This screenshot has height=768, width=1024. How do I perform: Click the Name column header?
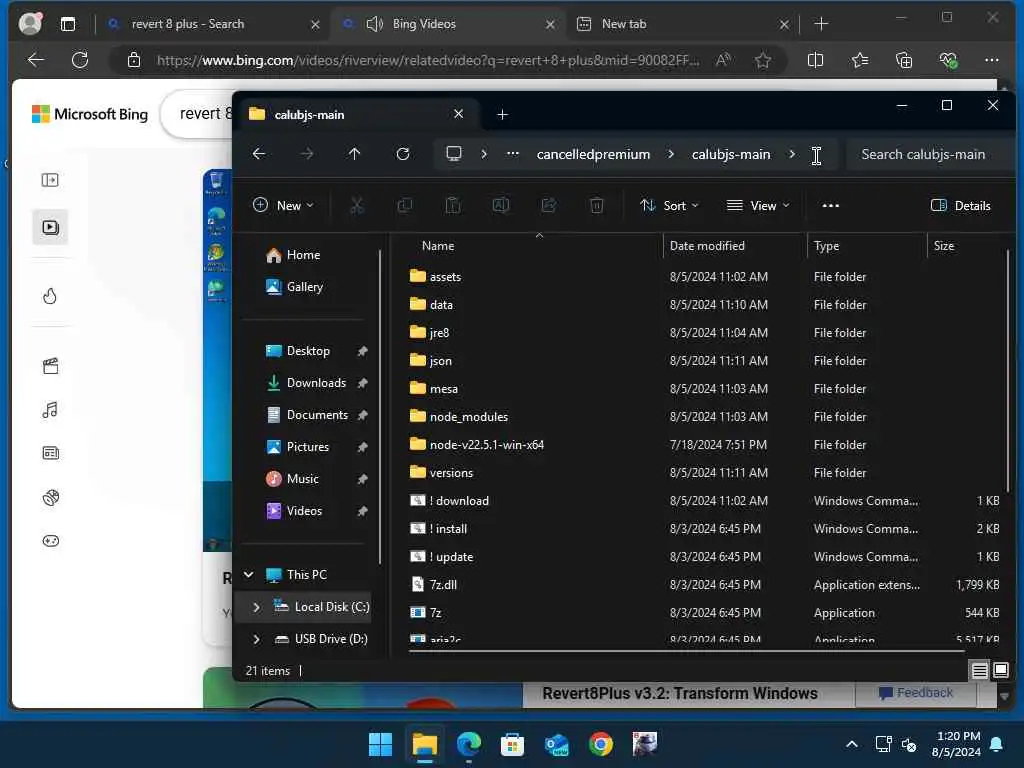pyautogui.click(x=438, y=246)
